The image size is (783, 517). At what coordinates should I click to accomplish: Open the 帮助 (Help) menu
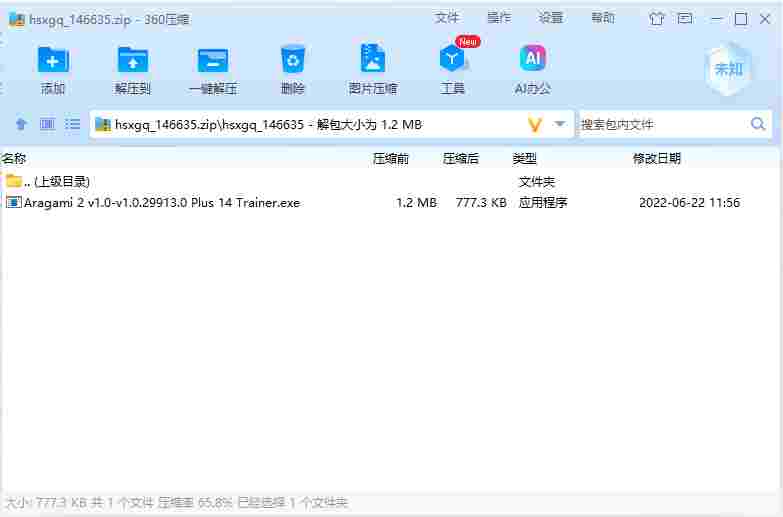[603, 18]
